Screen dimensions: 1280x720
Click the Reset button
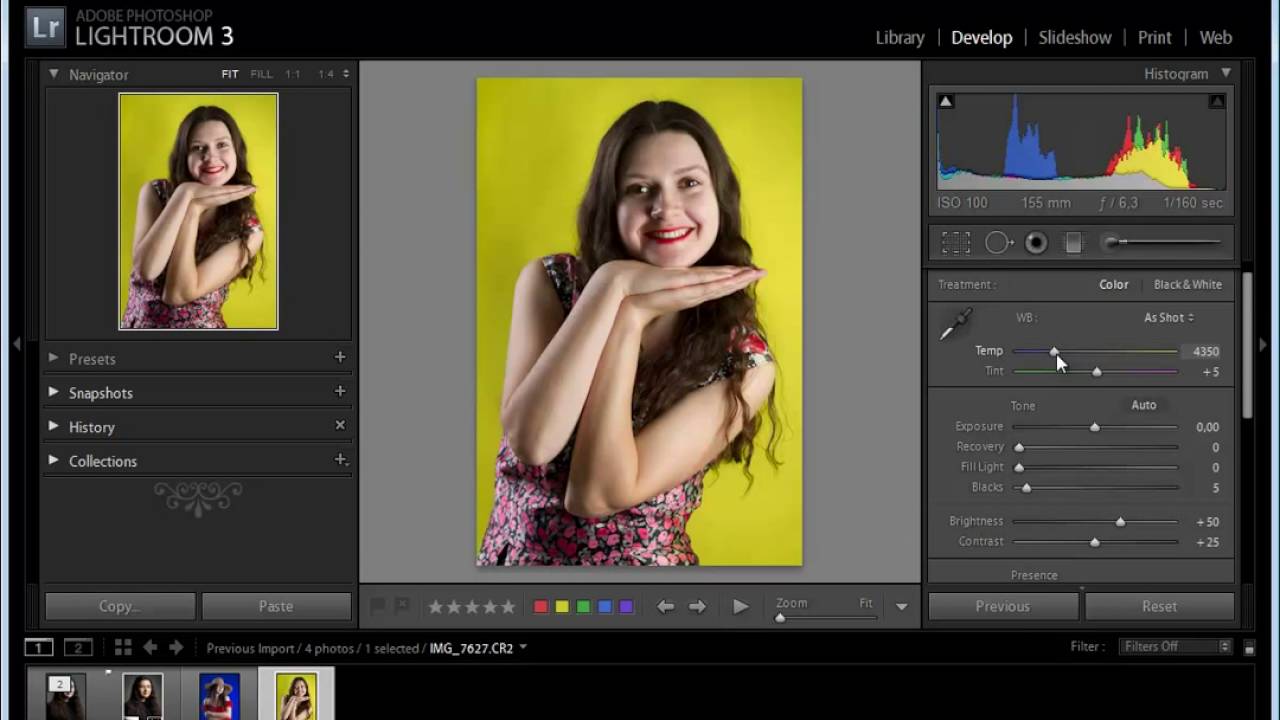point(1159,606)
